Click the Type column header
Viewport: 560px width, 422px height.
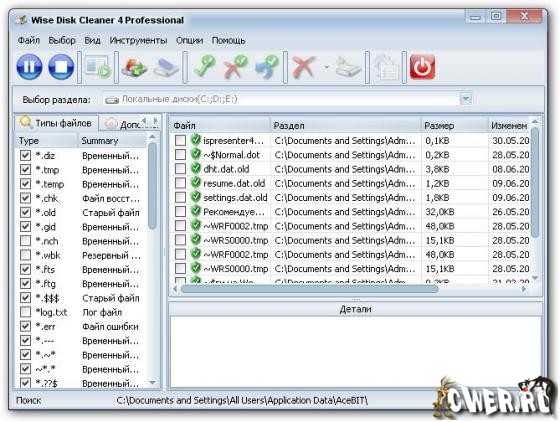(46, 141)
